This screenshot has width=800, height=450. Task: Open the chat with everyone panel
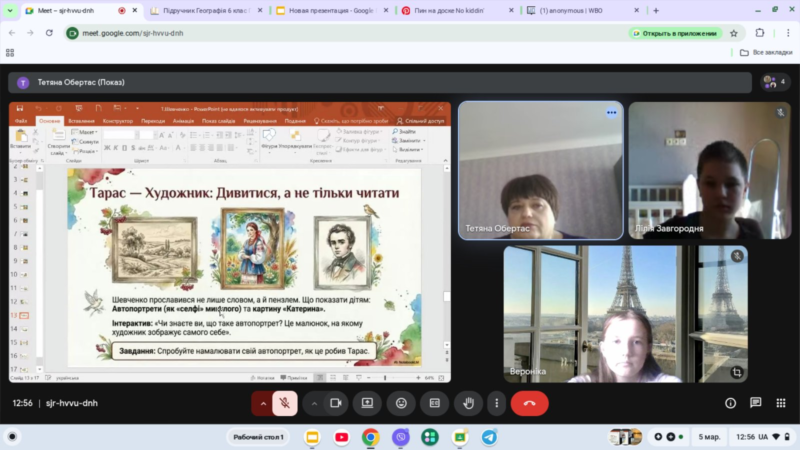[755, 403]
